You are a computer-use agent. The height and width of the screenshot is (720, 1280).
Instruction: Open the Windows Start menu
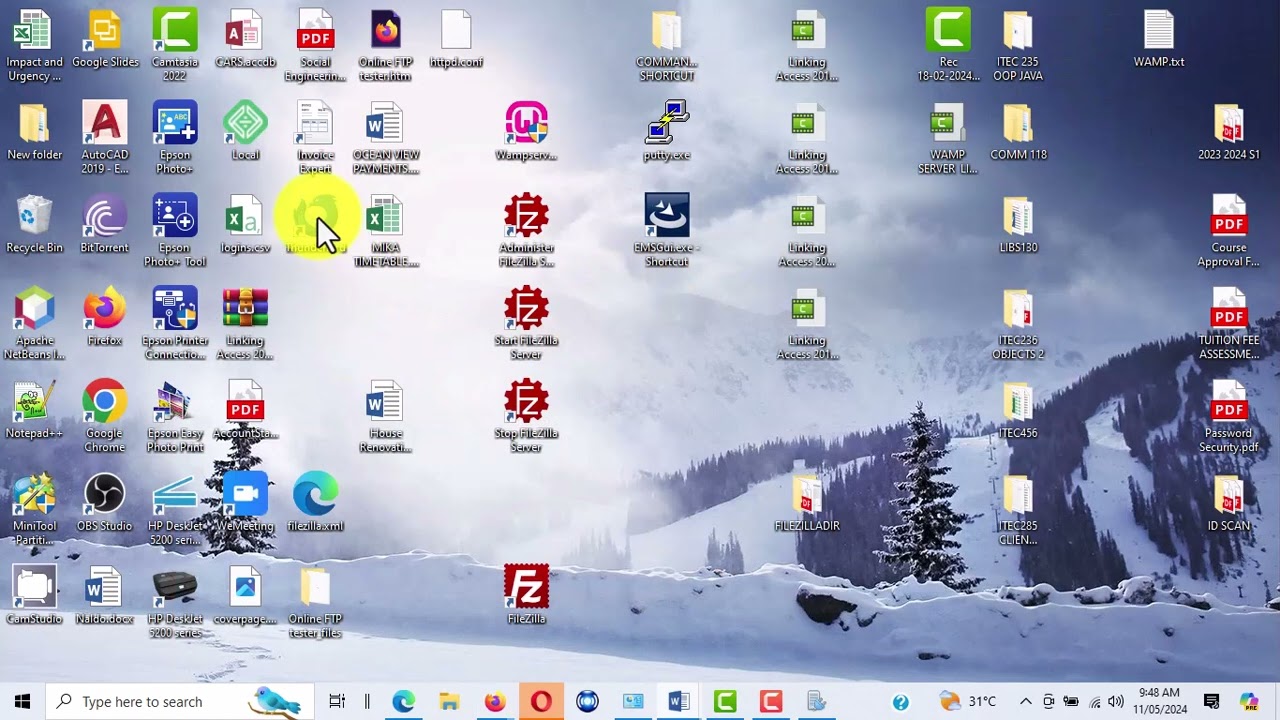tap(23, 701)
